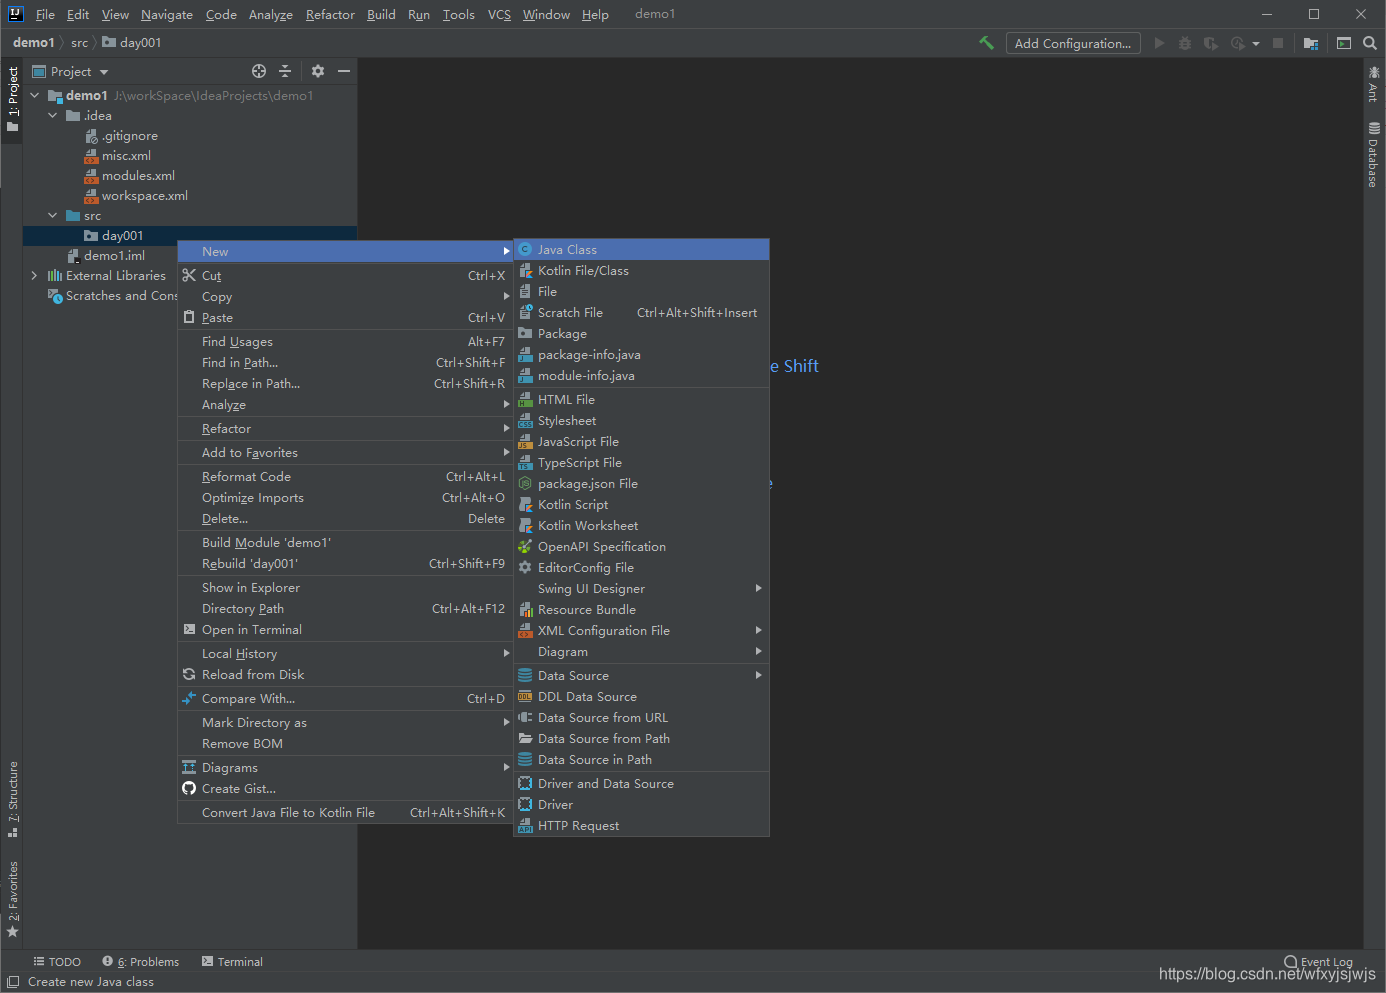Select Package in New submenu
The width and height of the screenshot is (1386, 993).
click(x=641, y=334)
